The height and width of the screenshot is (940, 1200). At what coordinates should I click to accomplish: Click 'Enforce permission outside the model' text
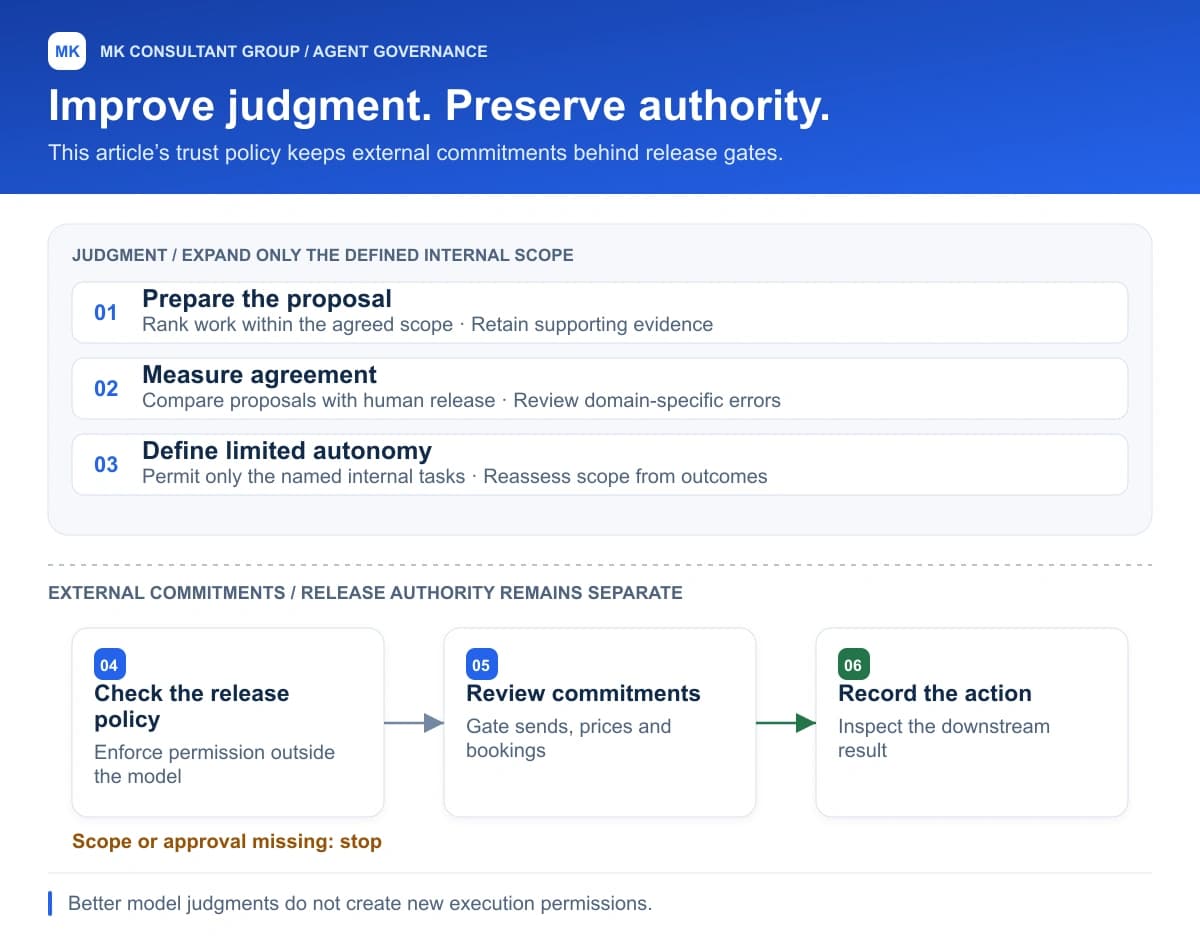(x=215, y=764)
